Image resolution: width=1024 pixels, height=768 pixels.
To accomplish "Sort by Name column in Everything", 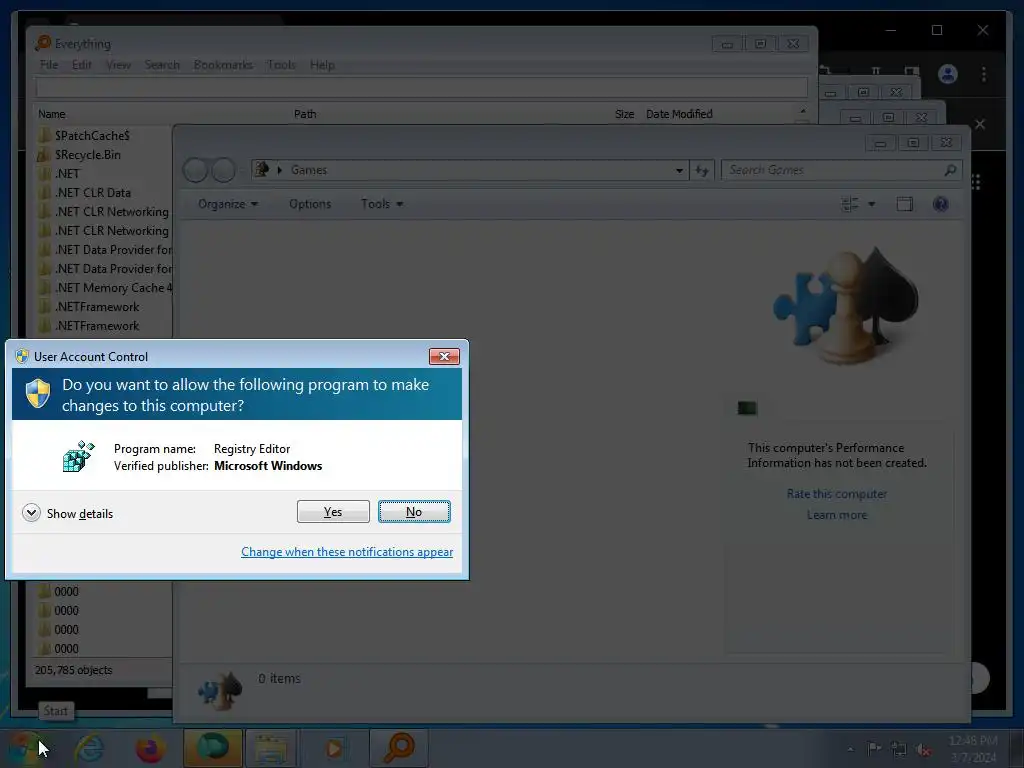I will [52, 114].
